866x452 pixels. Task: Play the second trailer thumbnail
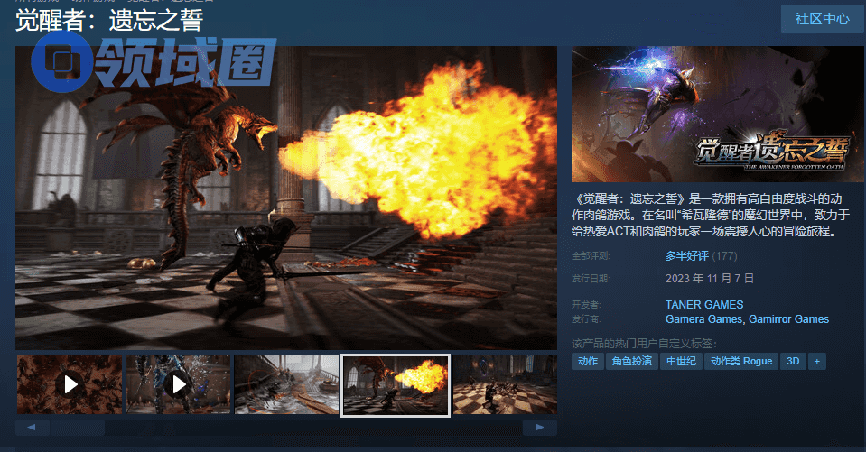(178, 384)
